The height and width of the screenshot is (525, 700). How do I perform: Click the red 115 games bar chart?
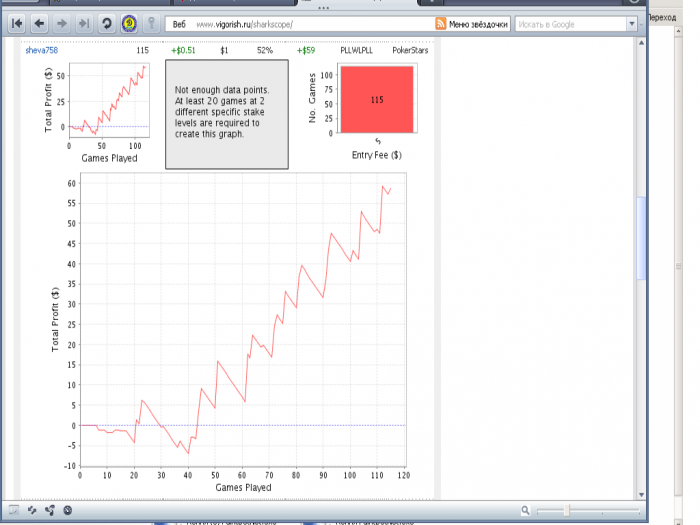tap(377, 99)
